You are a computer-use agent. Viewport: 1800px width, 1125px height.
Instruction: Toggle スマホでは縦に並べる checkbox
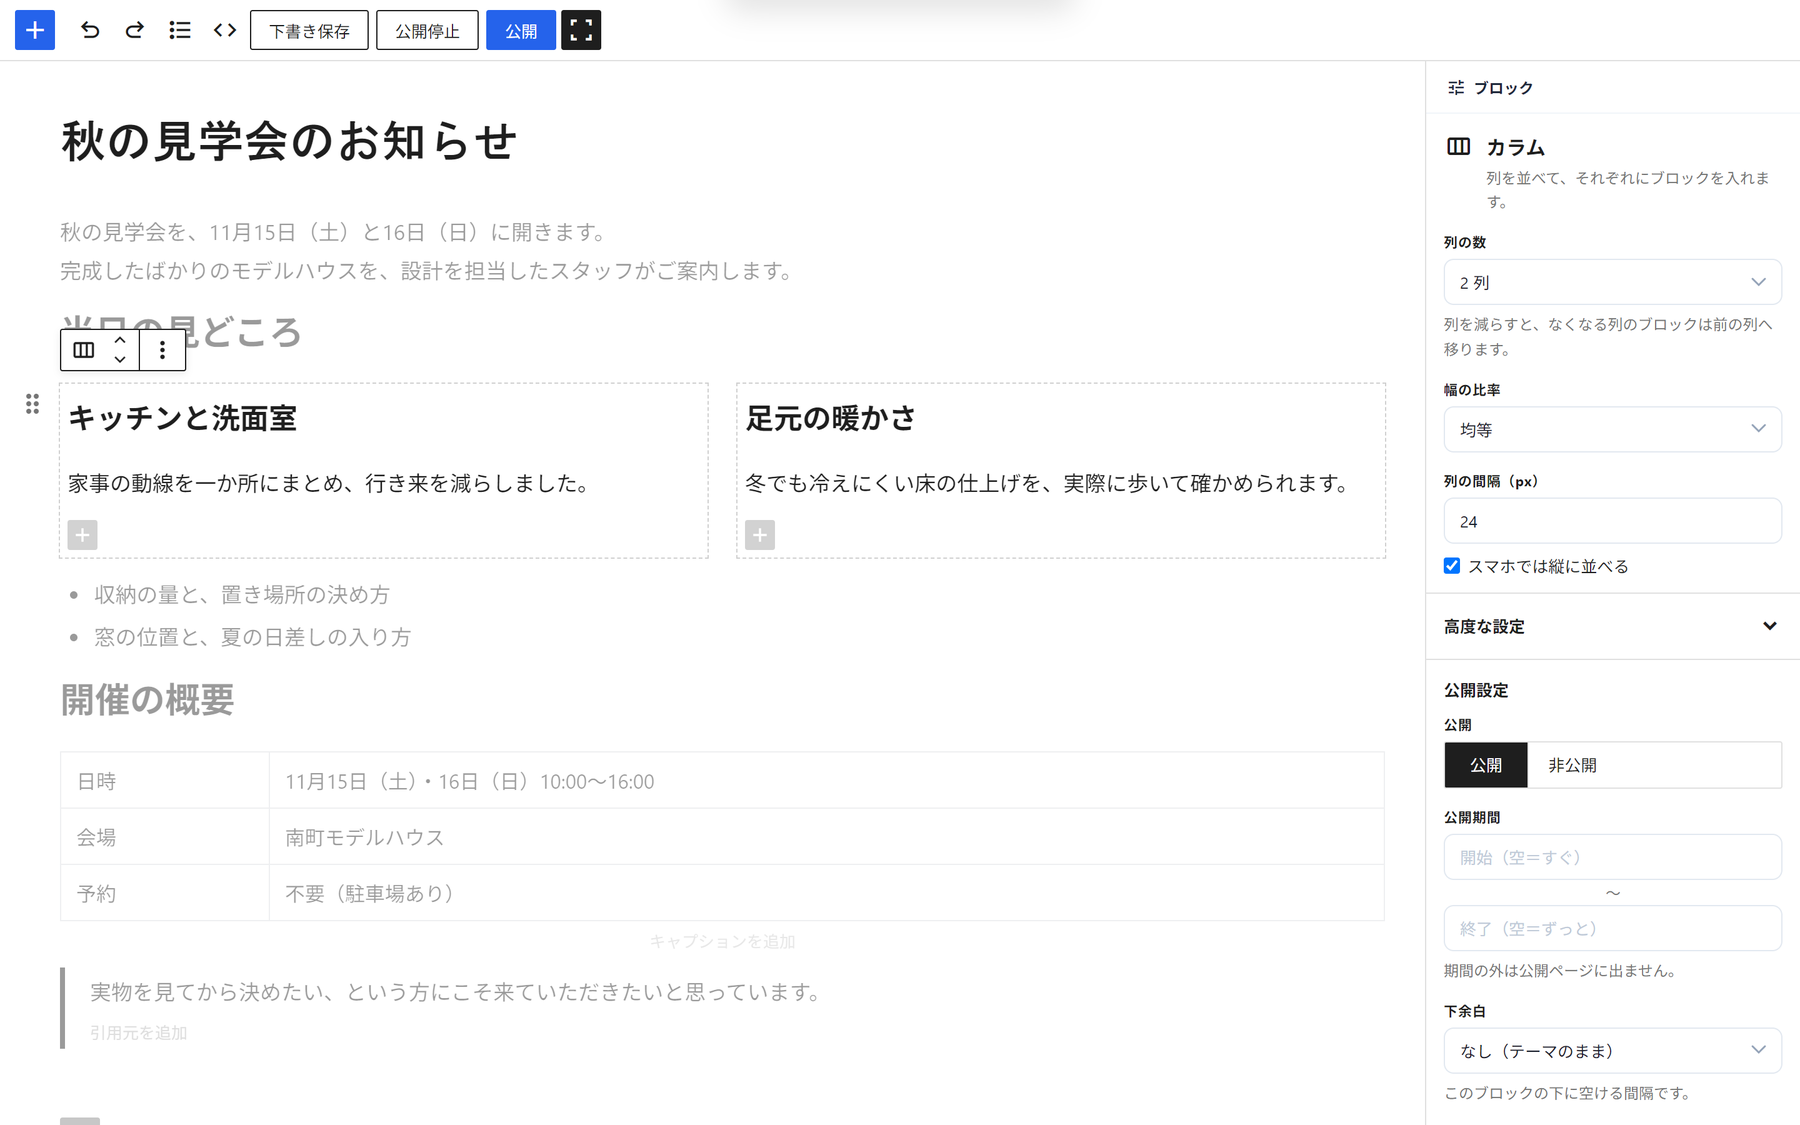pyautogui.click(x=1452, y=566)
